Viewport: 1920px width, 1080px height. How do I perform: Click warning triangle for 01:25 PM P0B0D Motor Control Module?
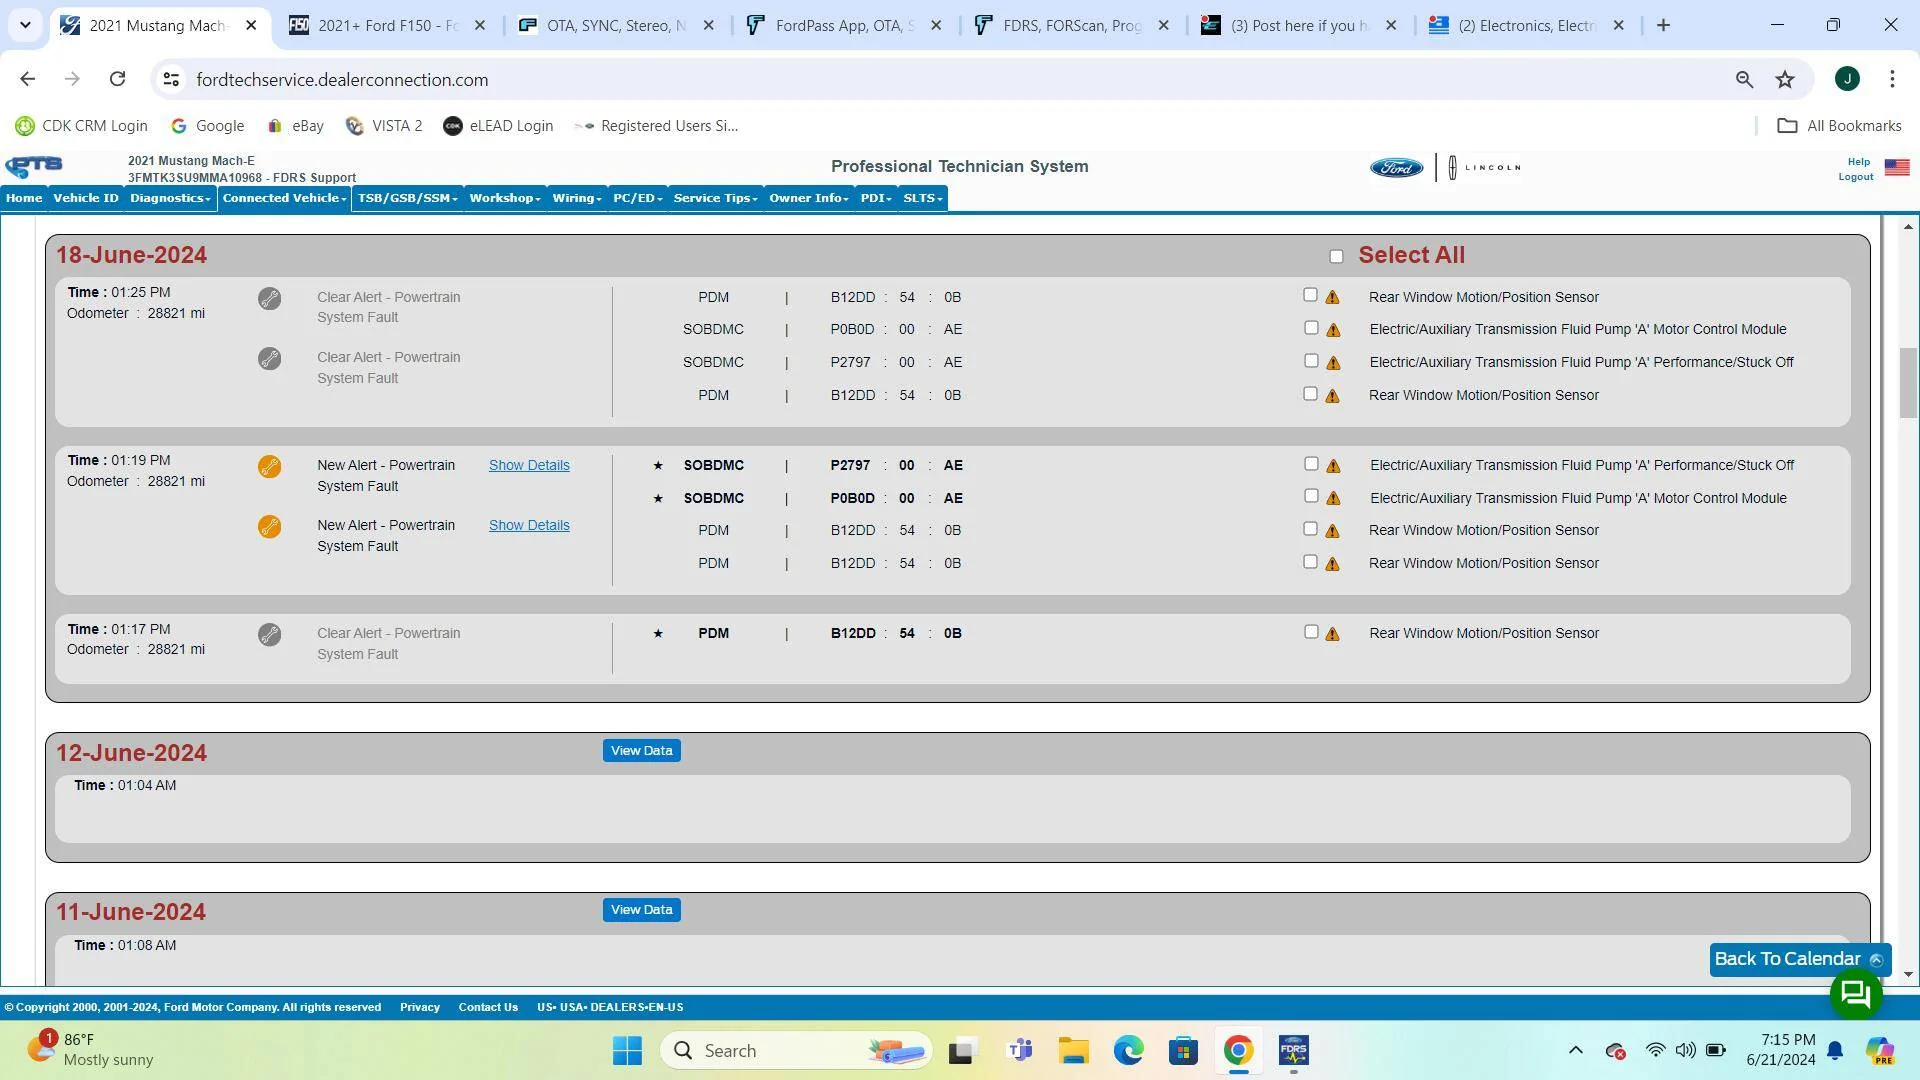[x=1333, y=330]
